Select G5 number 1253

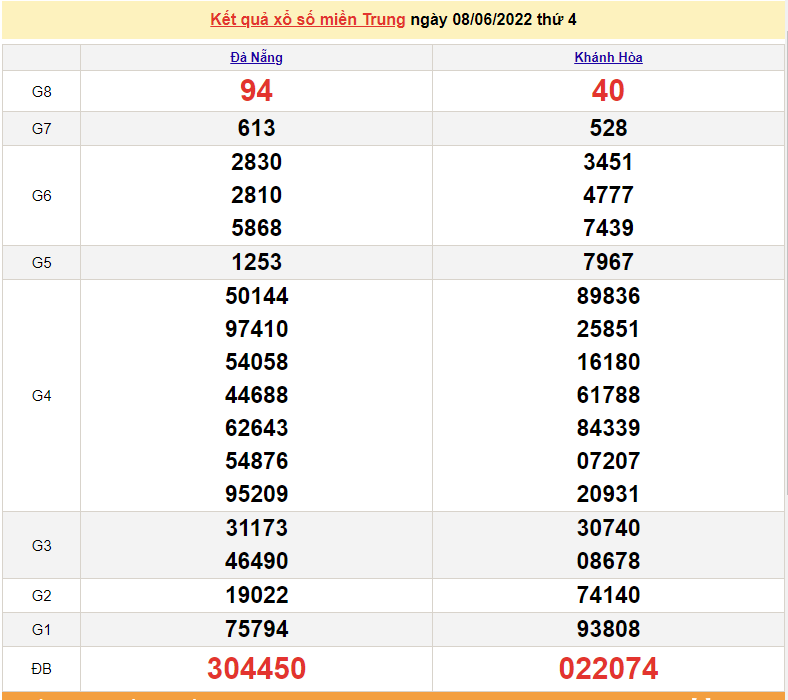click(x=256, y=262)
